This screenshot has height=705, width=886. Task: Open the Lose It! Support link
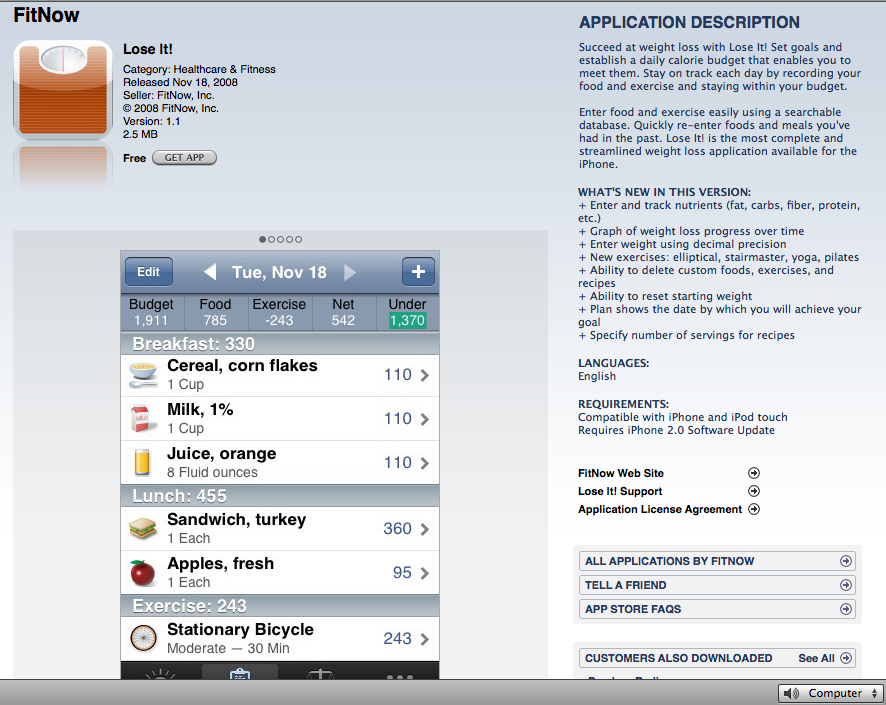coord(620,491)
